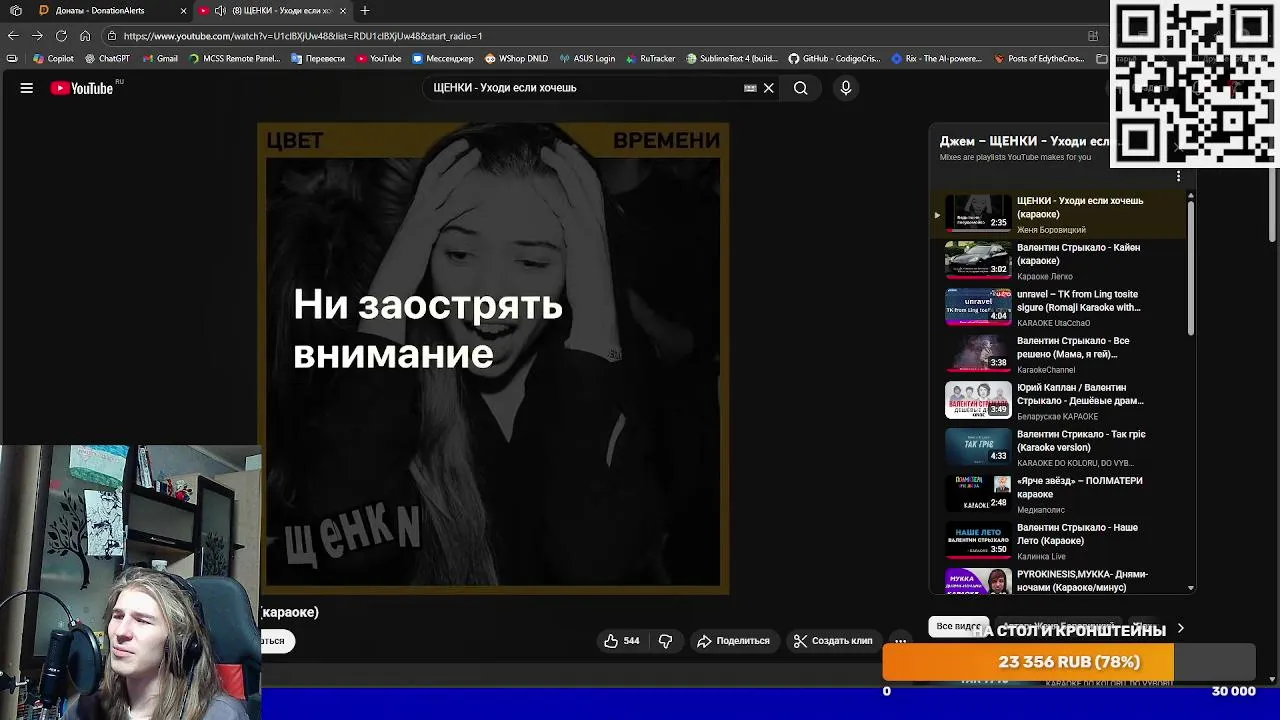The width and height of the screenshot is (1280, 720).
Task: Open the browser home page button
Action: click(x=85, y=36)
